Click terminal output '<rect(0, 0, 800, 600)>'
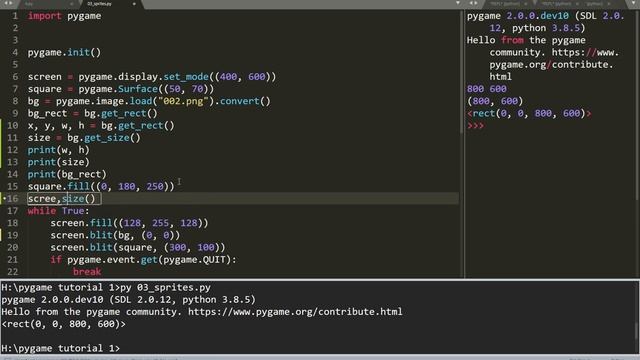Image resolution: width=640 pixels, height=360 pixels. tap(64, 324)
